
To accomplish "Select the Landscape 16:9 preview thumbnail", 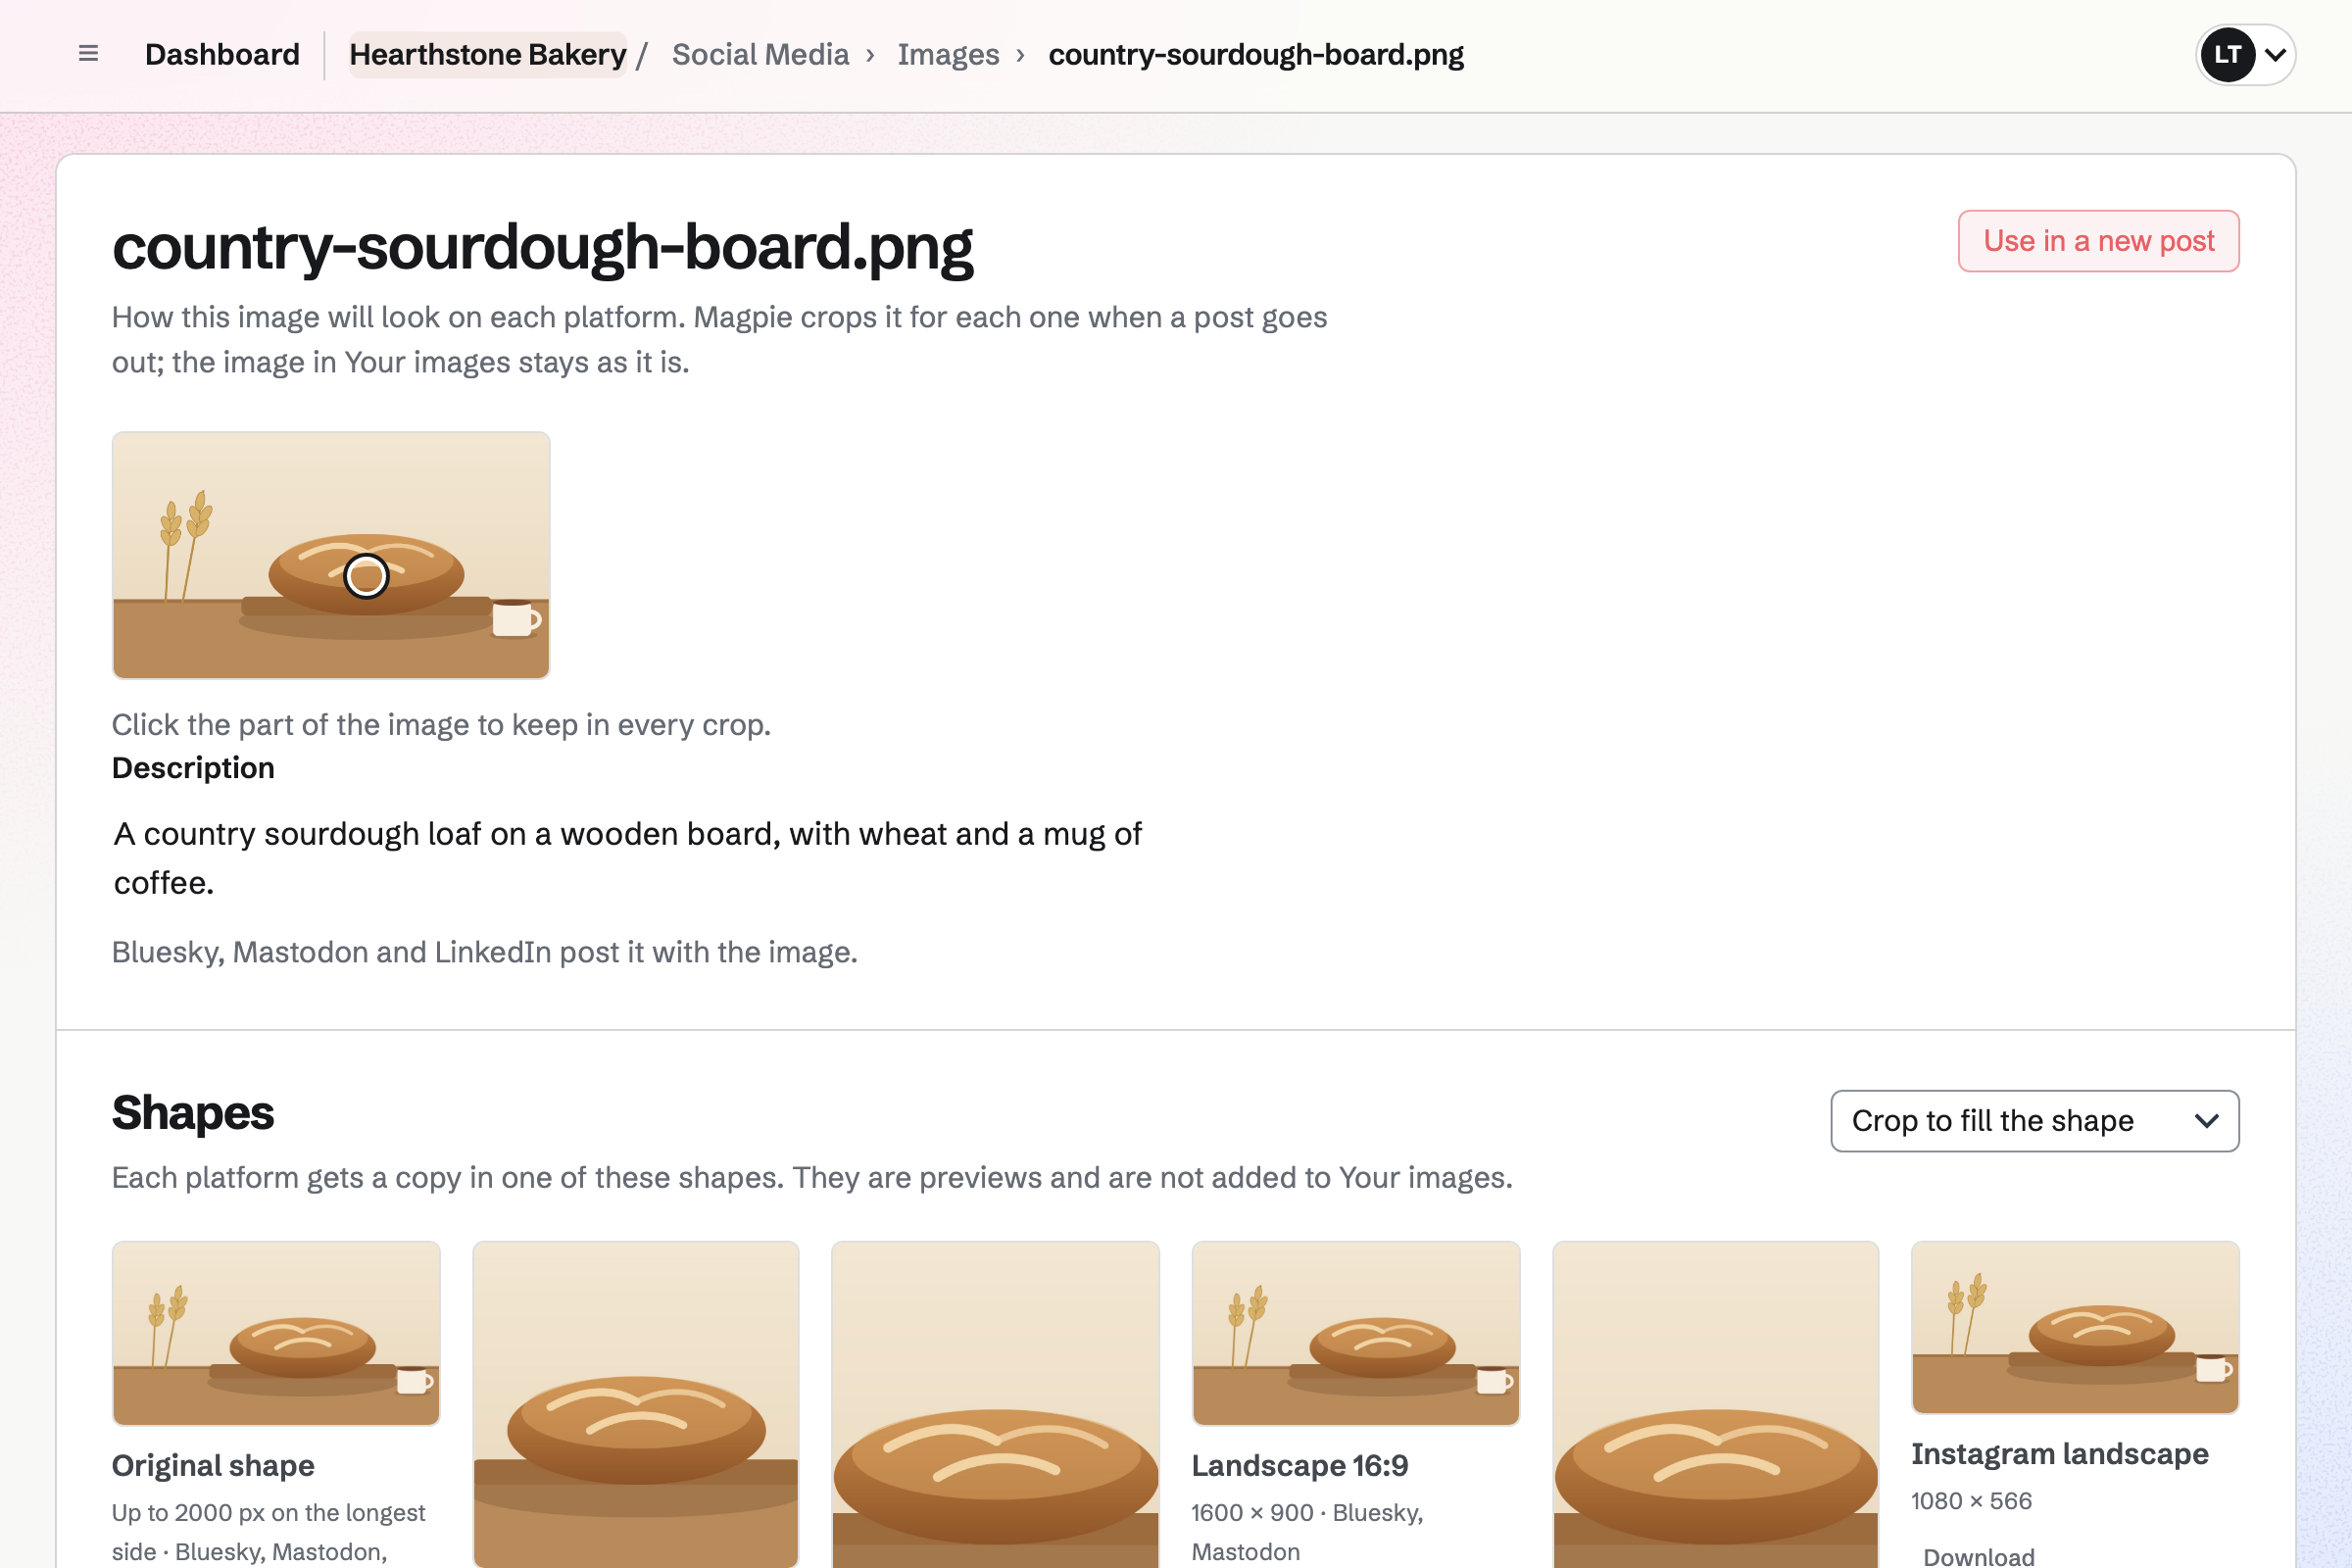I will [x=1355, y=1333].
